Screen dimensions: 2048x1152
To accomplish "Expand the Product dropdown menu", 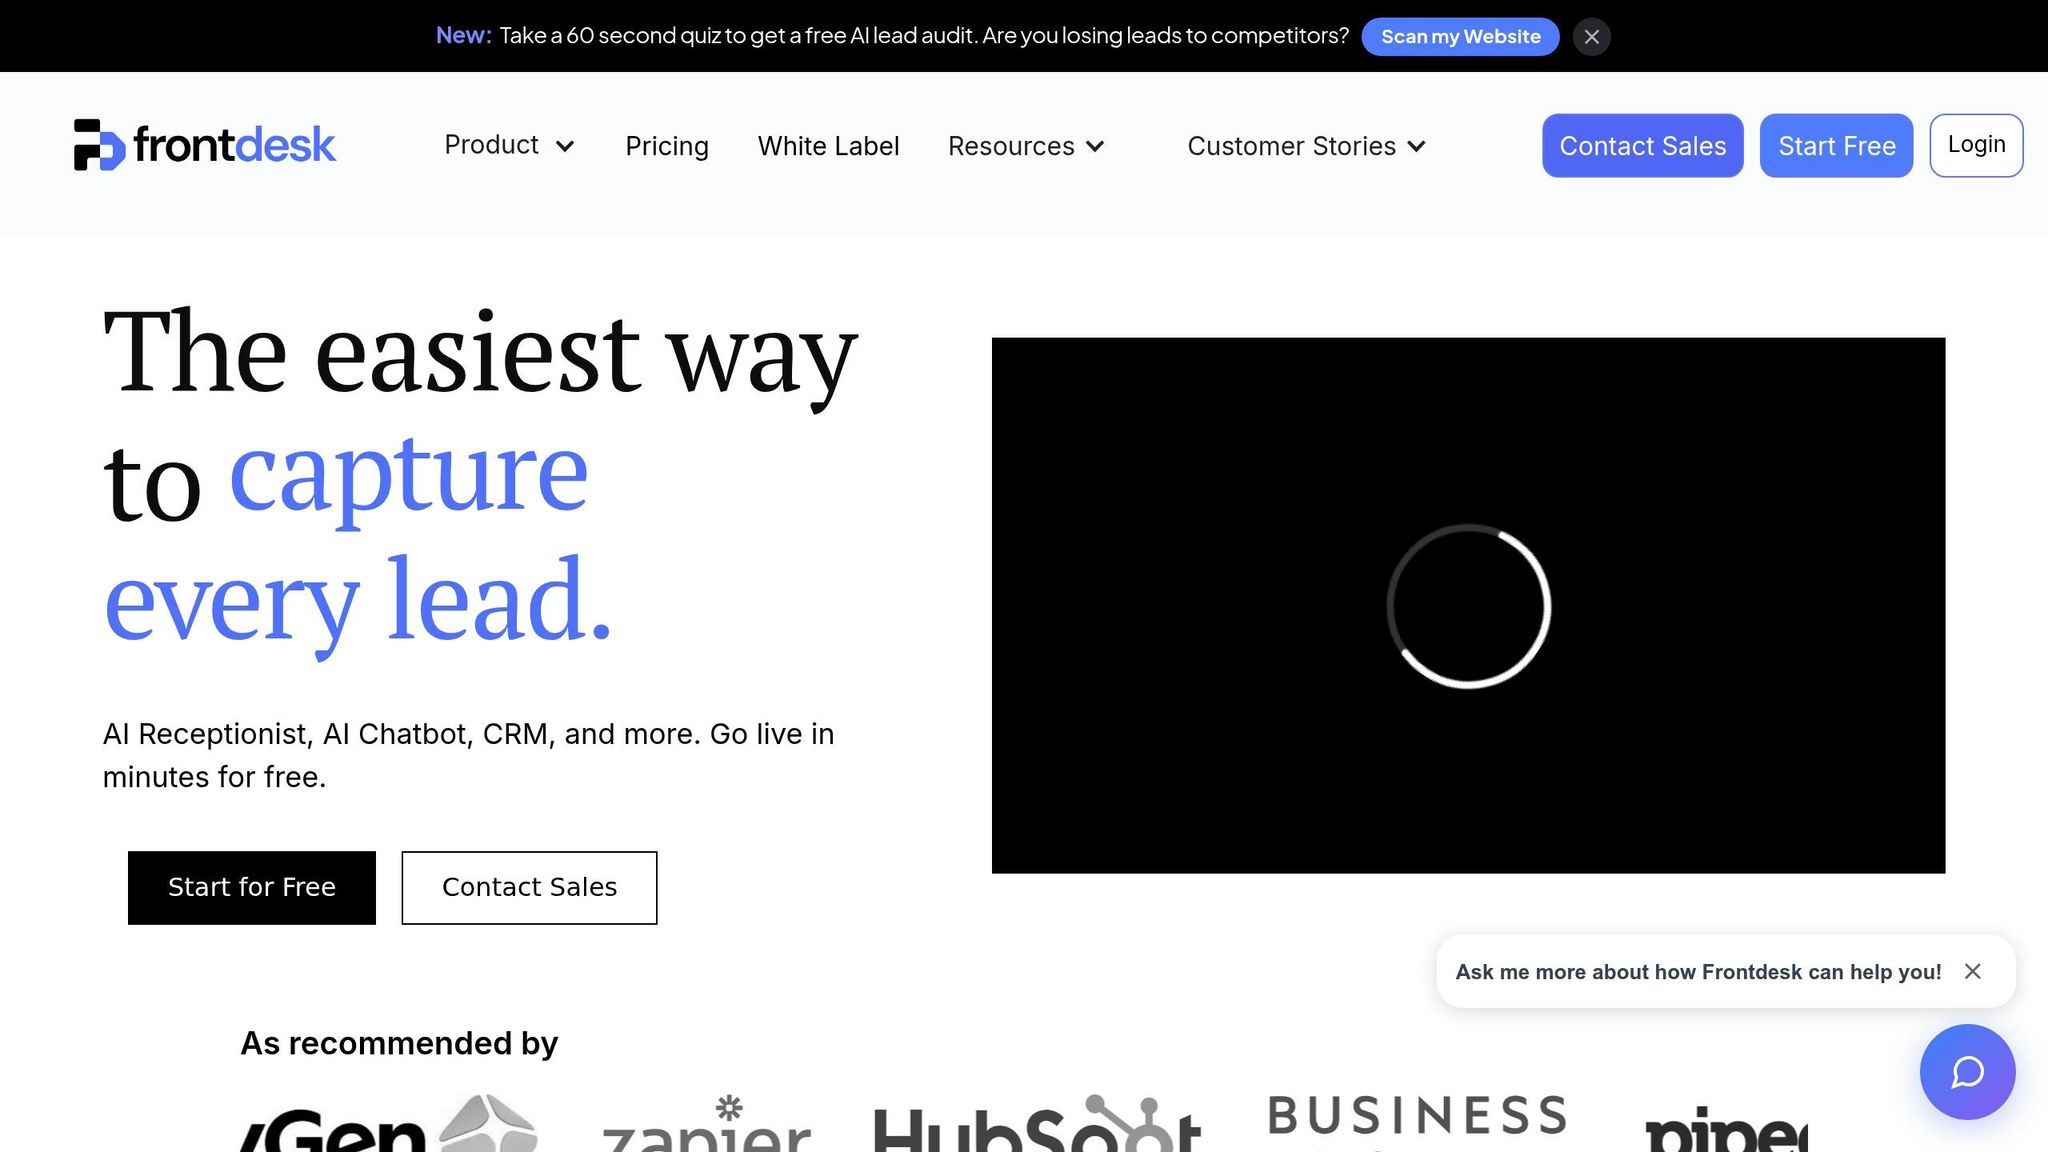I will [509, 146].
